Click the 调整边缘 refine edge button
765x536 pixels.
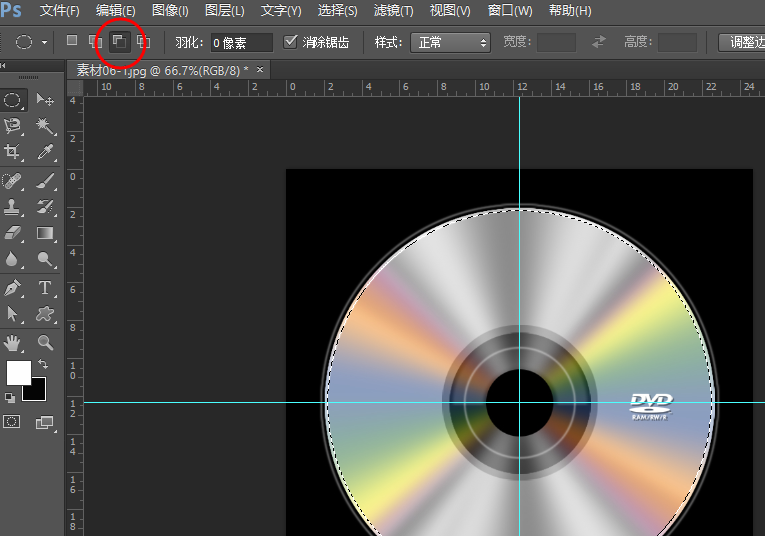[742, 42]
